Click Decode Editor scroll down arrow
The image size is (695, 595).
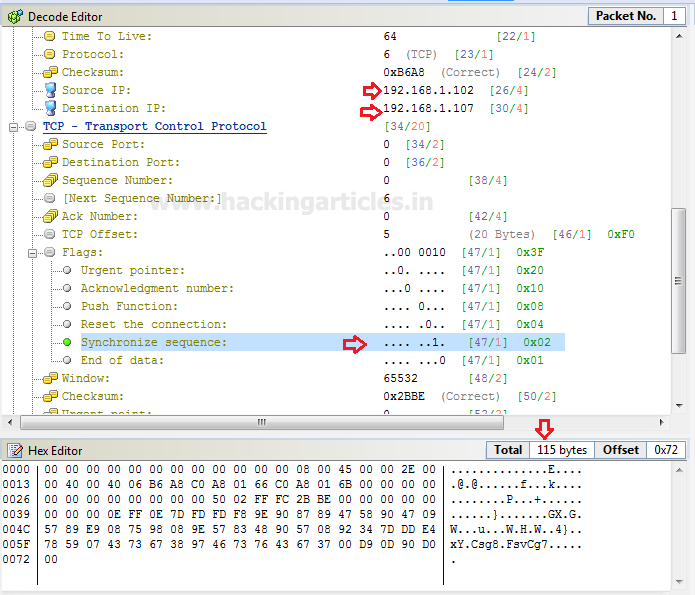click(x=679, y=405)
